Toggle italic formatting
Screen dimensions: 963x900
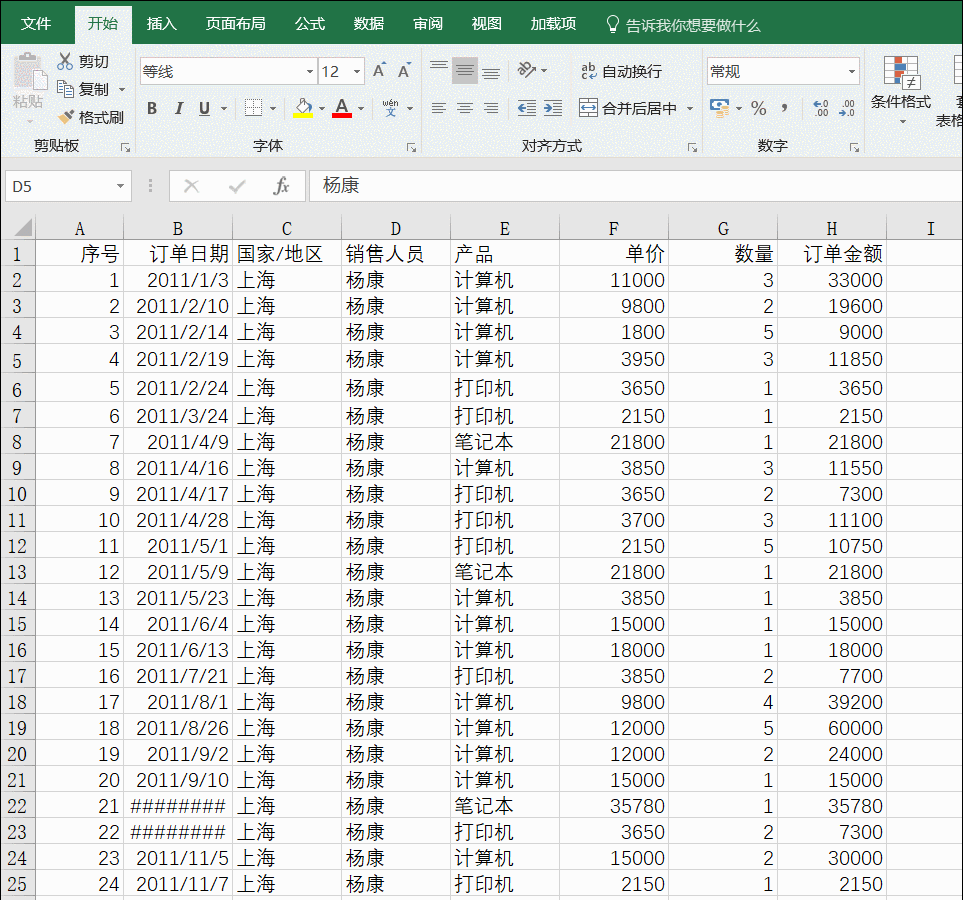(x=179, y=108)
